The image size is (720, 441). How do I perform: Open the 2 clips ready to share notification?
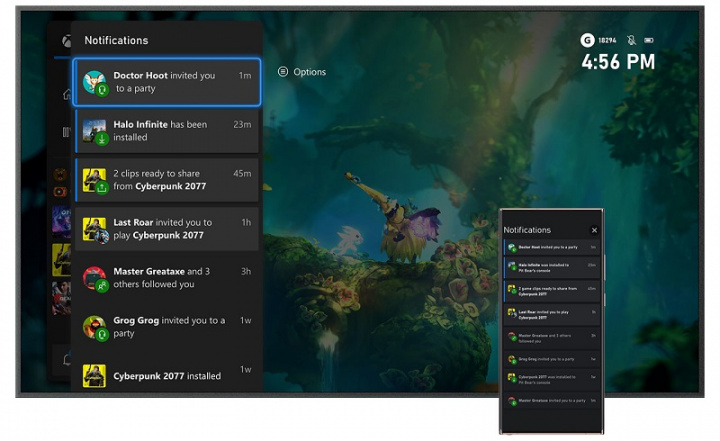167,180
